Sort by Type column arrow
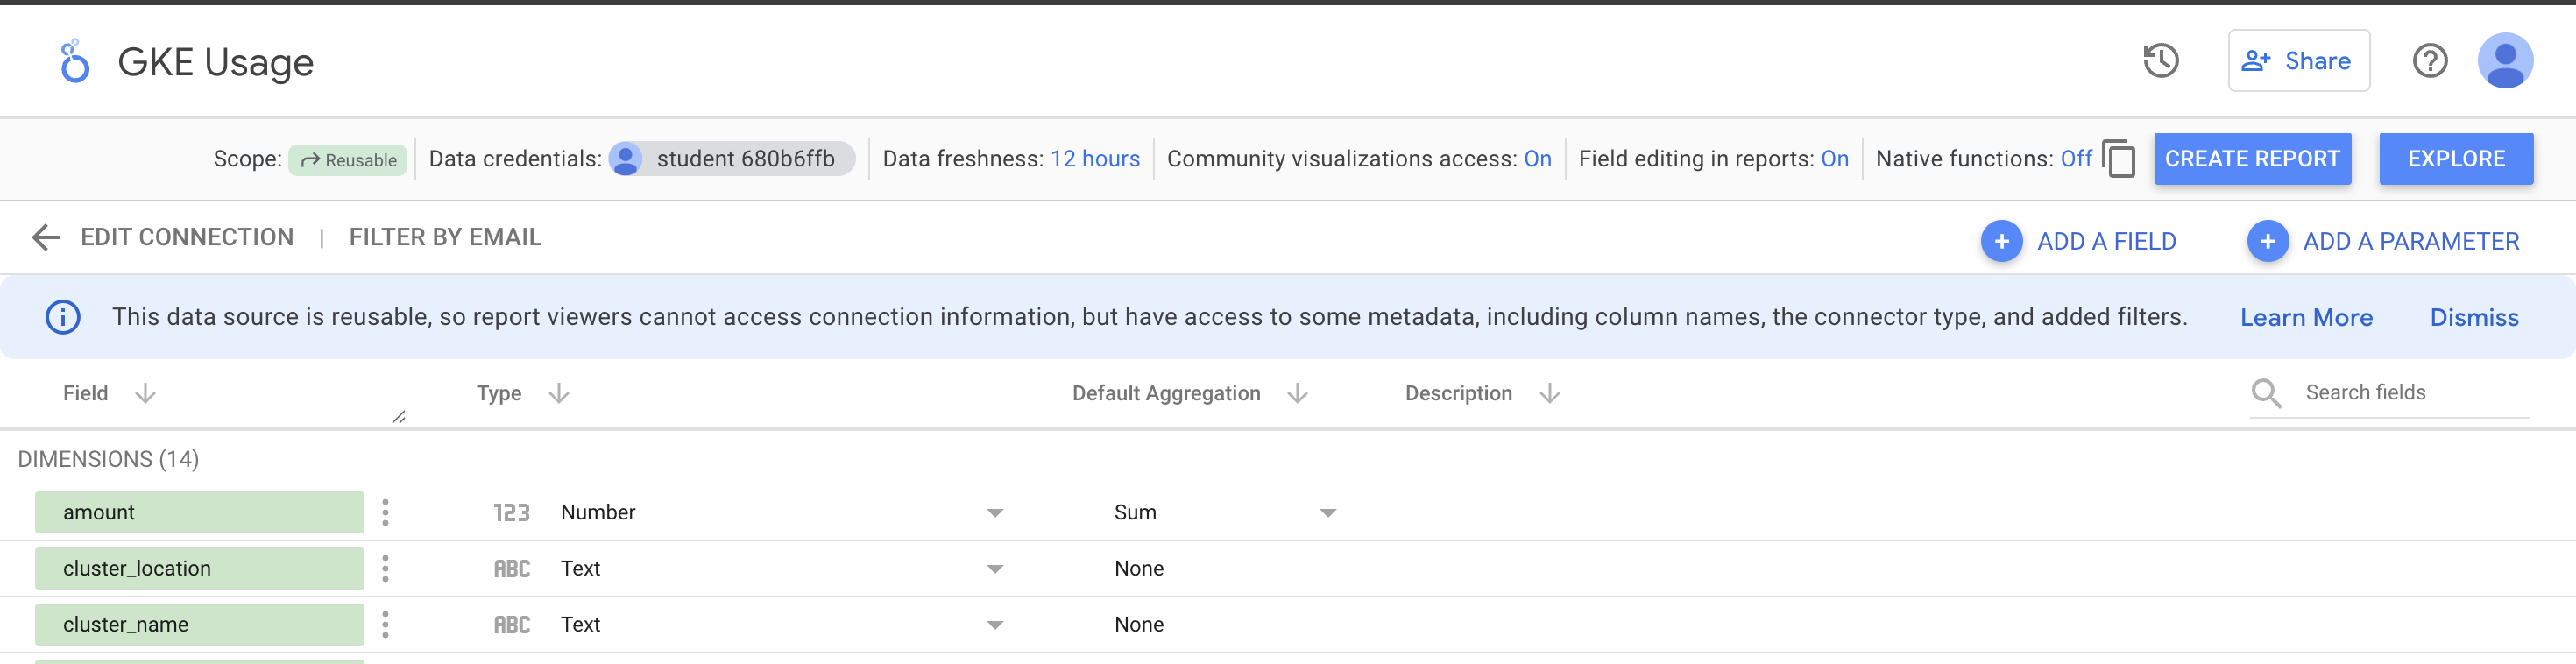2576x664 pixels. pos(559,393)
